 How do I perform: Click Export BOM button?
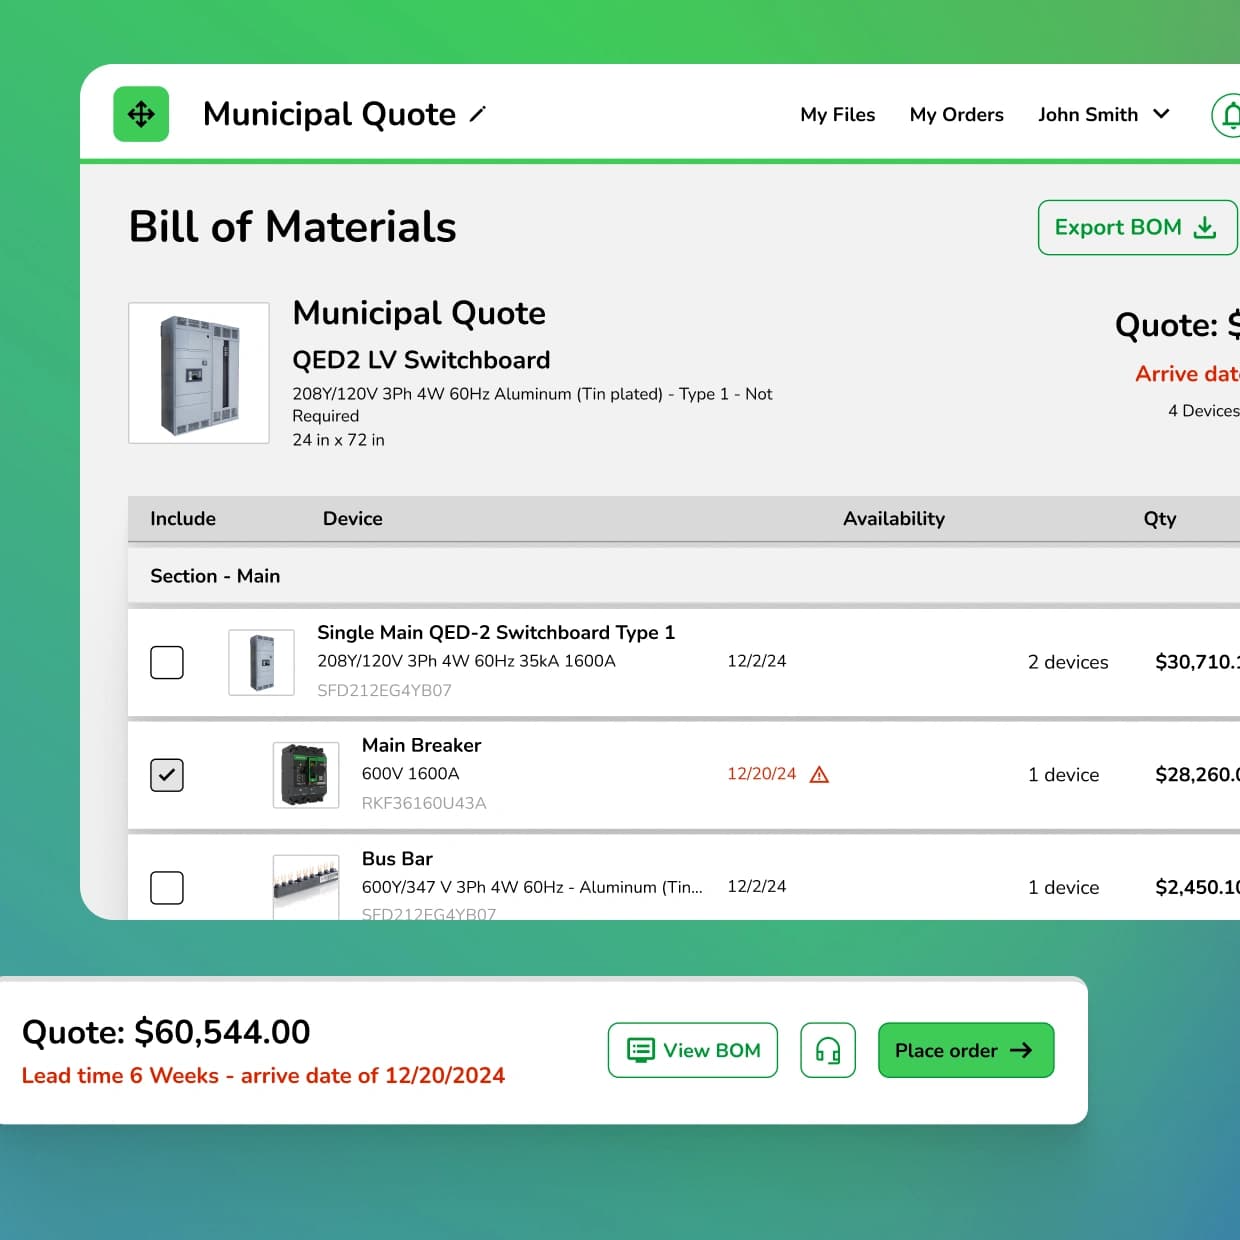1137,227
